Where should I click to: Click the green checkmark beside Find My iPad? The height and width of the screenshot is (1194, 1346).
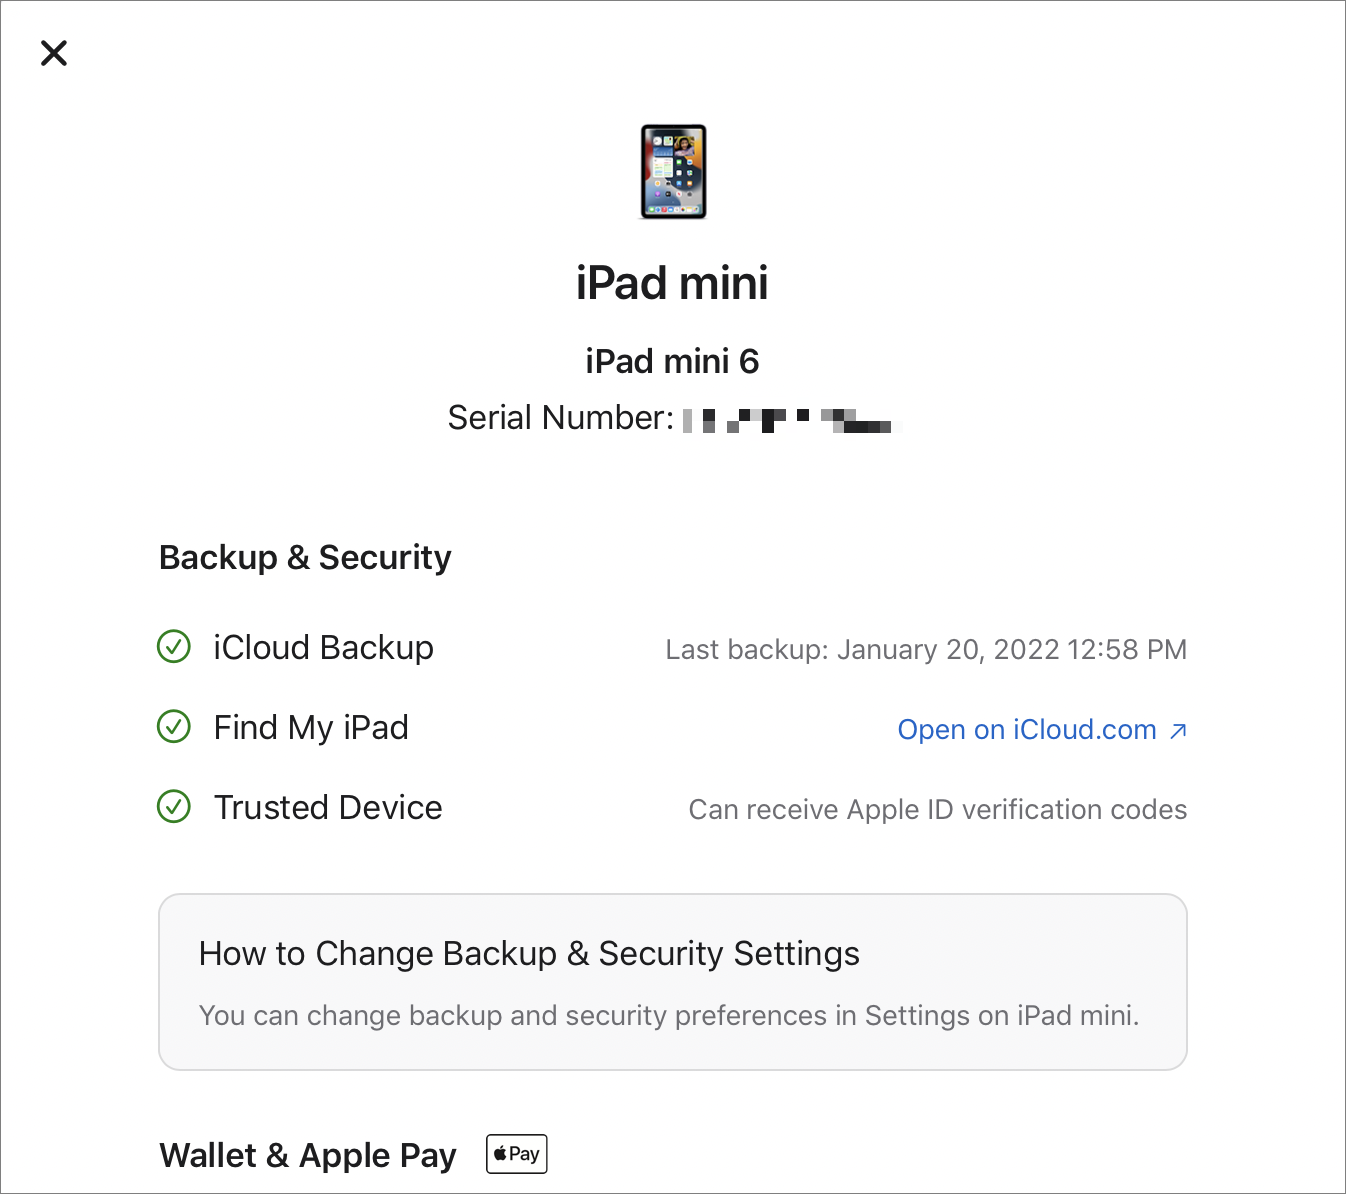(173, 727)
